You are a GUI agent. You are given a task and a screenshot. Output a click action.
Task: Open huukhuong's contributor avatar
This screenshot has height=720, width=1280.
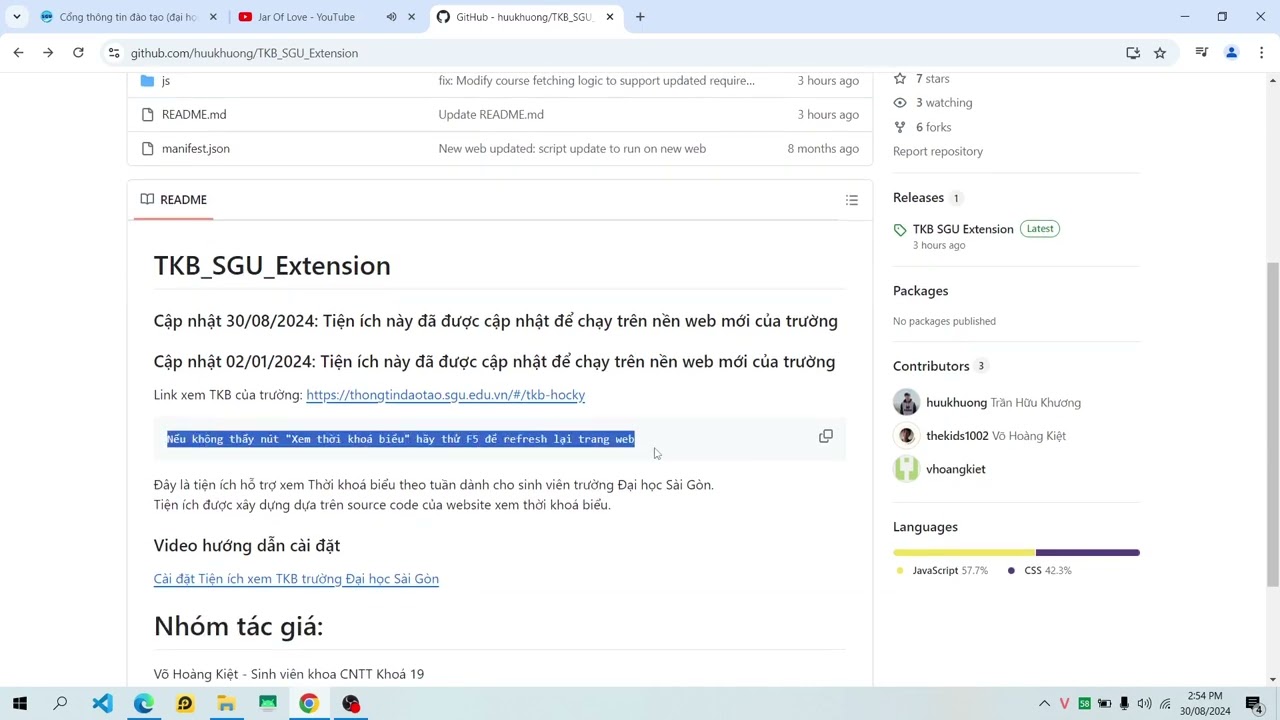(906, 402)
